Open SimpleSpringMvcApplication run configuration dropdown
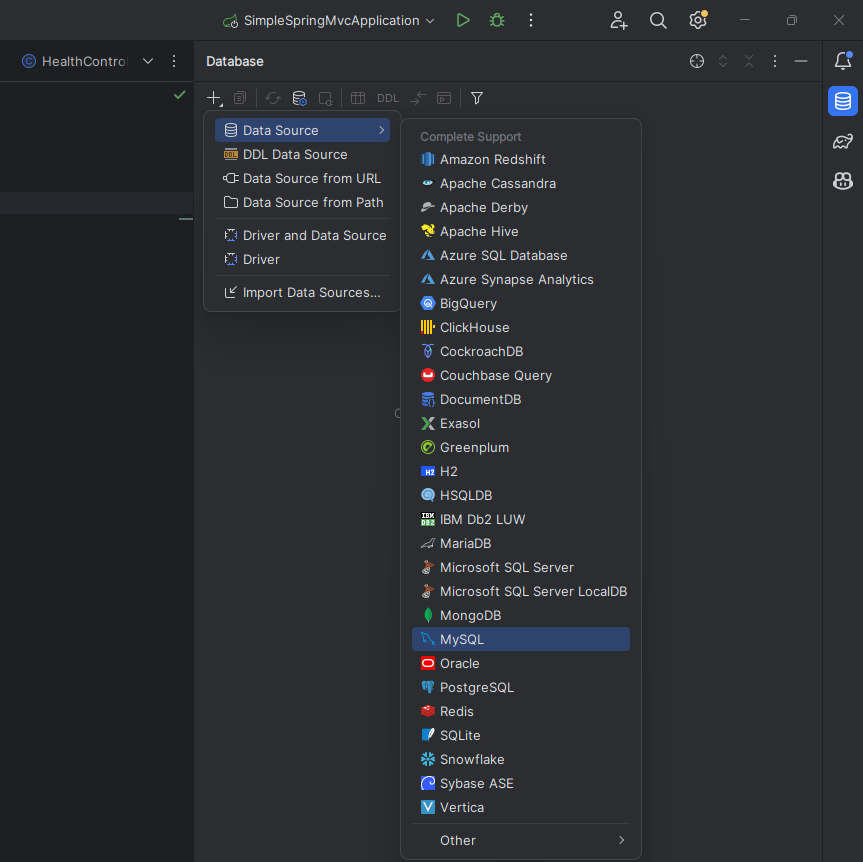This screenshot has width=863, height=862. (x=329, y=20)
